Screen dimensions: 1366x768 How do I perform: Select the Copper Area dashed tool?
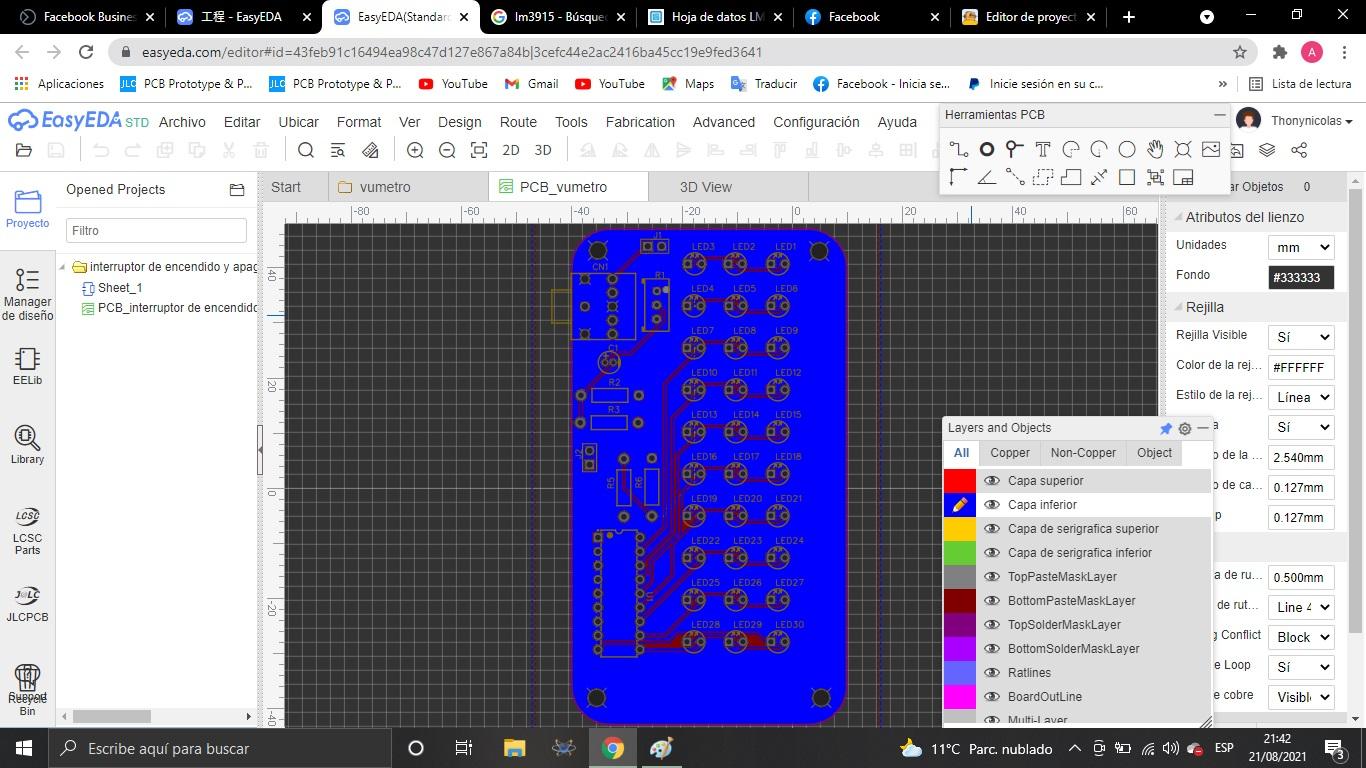coord(1043,178)
